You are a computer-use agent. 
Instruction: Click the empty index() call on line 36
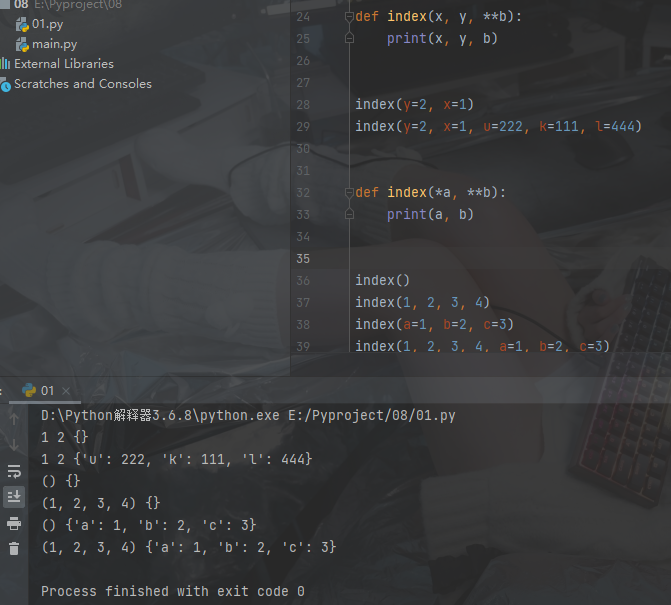coord(383,280)
